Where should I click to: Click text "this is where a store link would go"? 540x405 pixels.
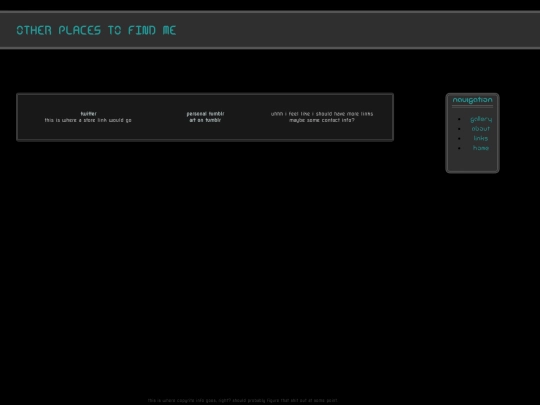[x=88, y=120]
